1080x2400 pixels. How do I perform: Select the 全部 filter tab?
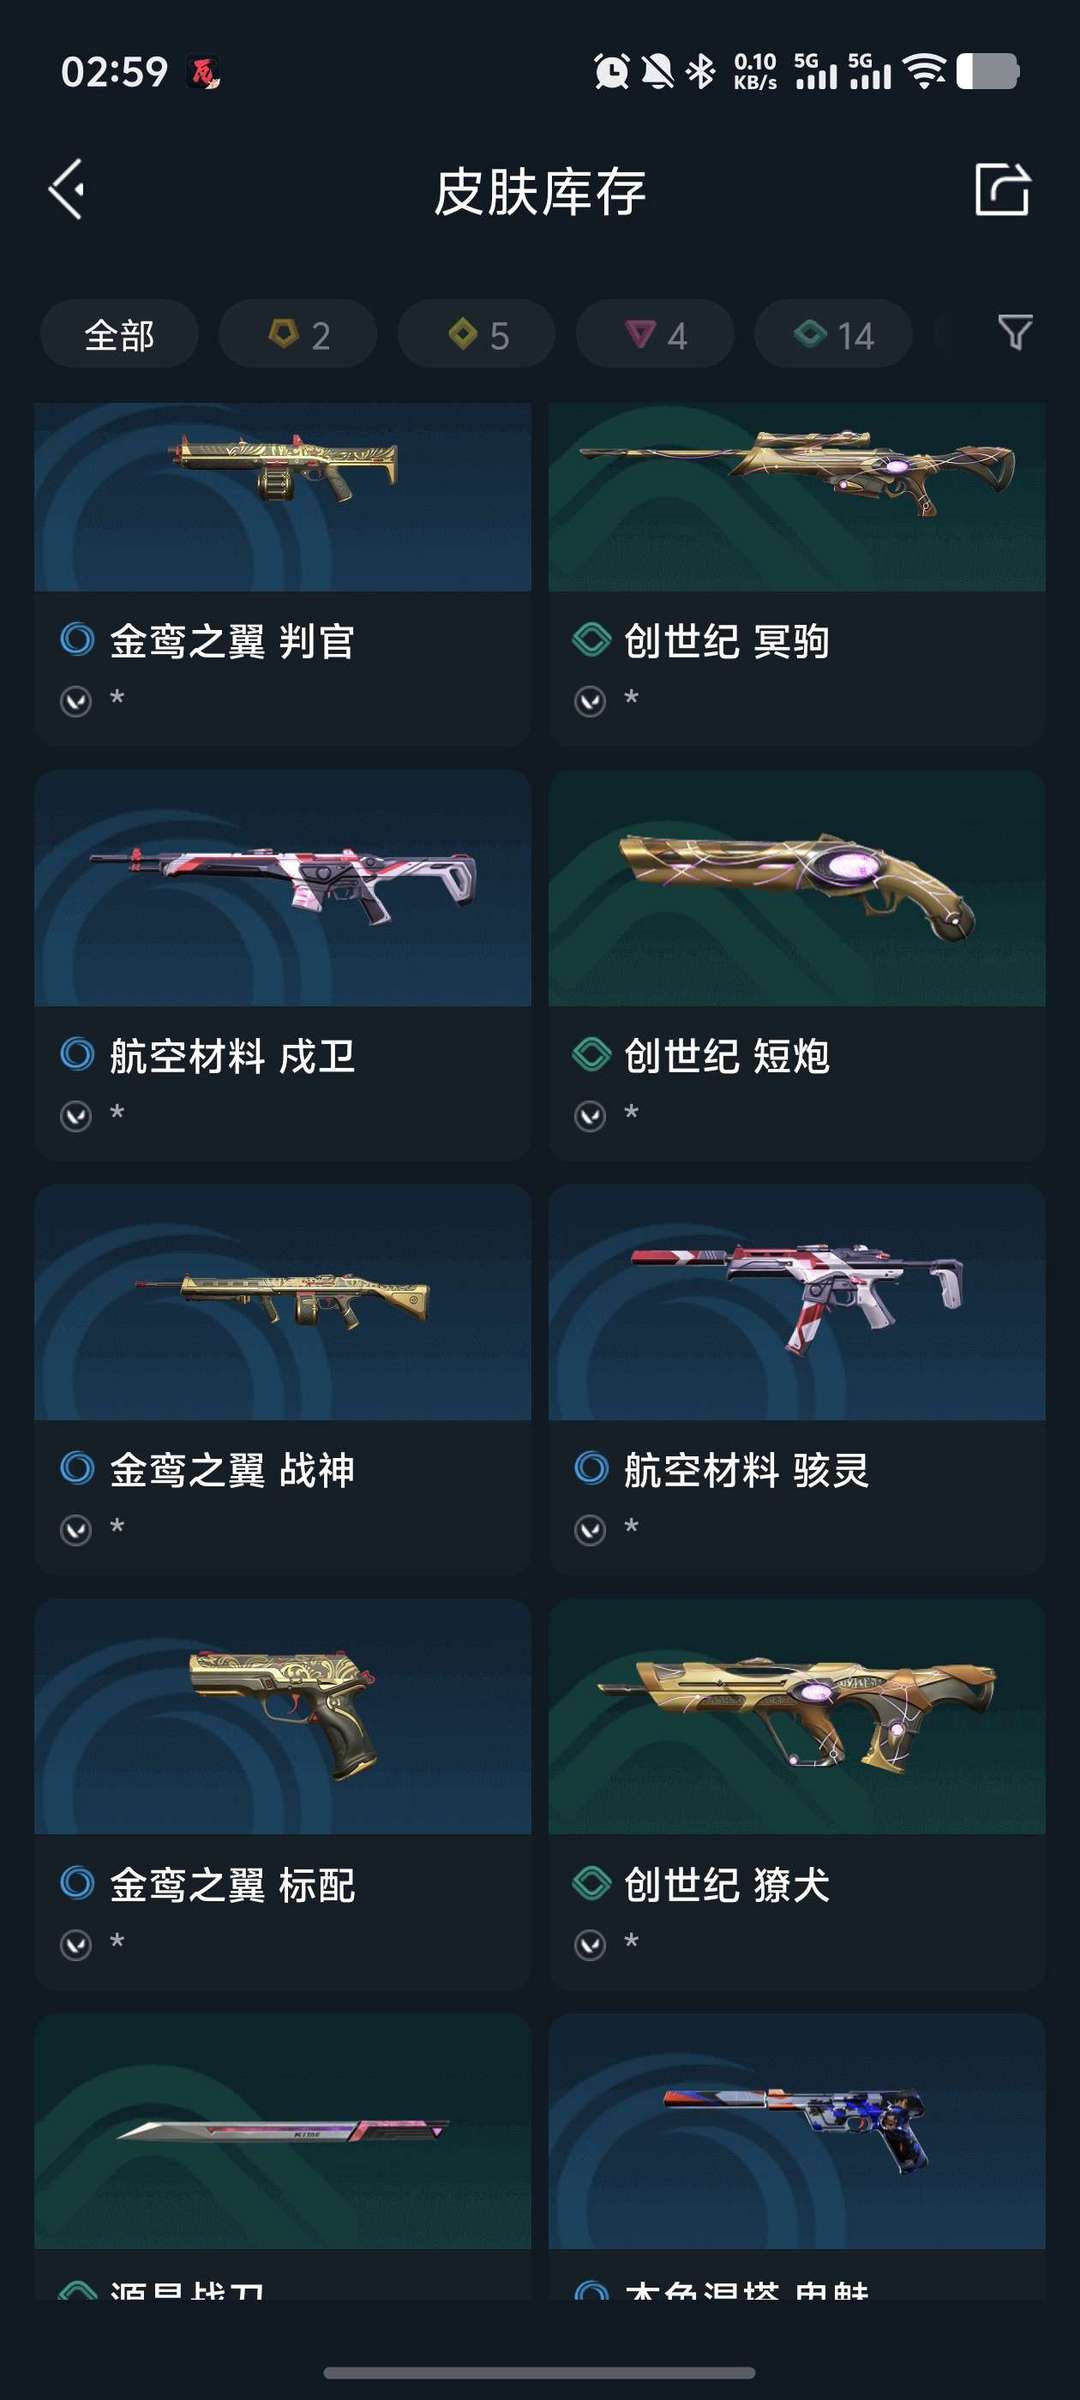[x=119, y=334]
